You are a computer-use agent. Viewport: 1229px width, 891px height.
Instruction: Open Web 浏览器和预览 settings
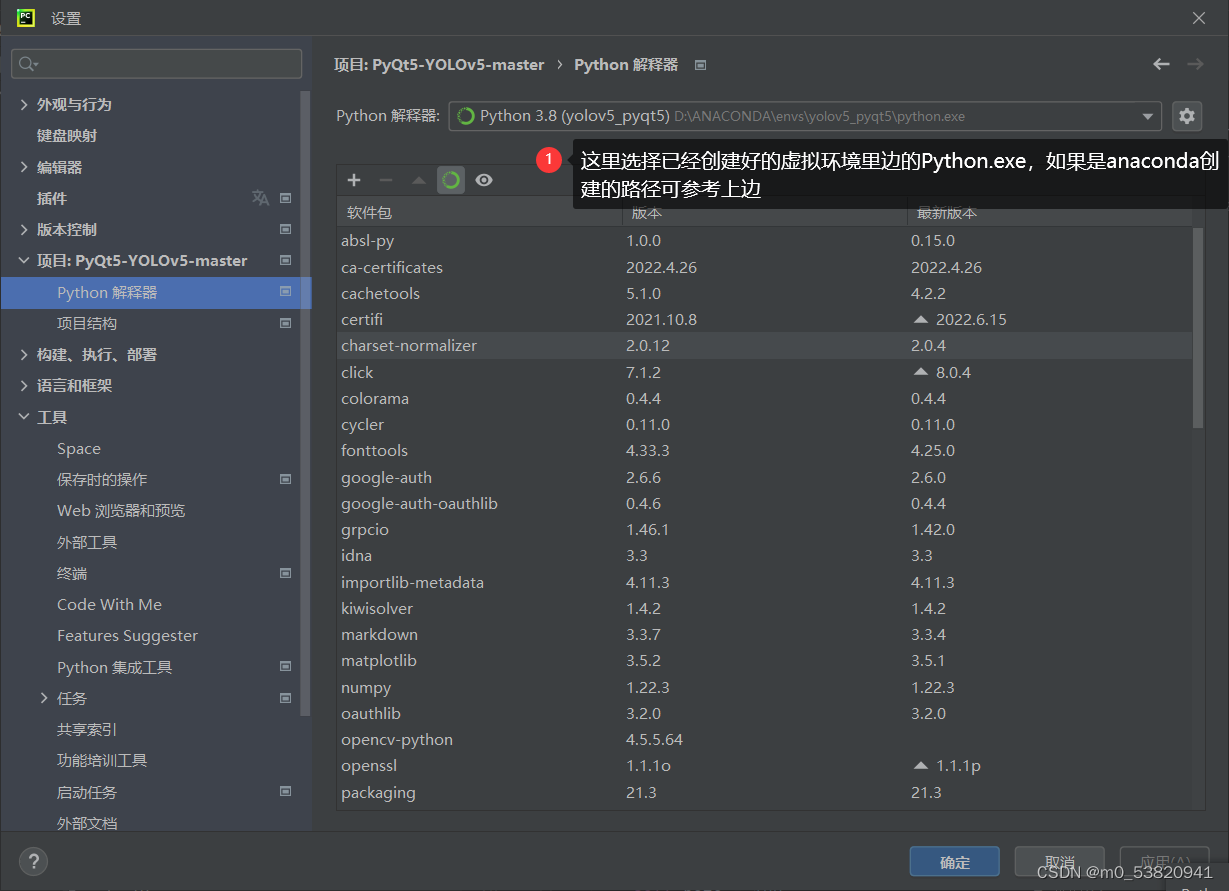click(x=121, y=510)
